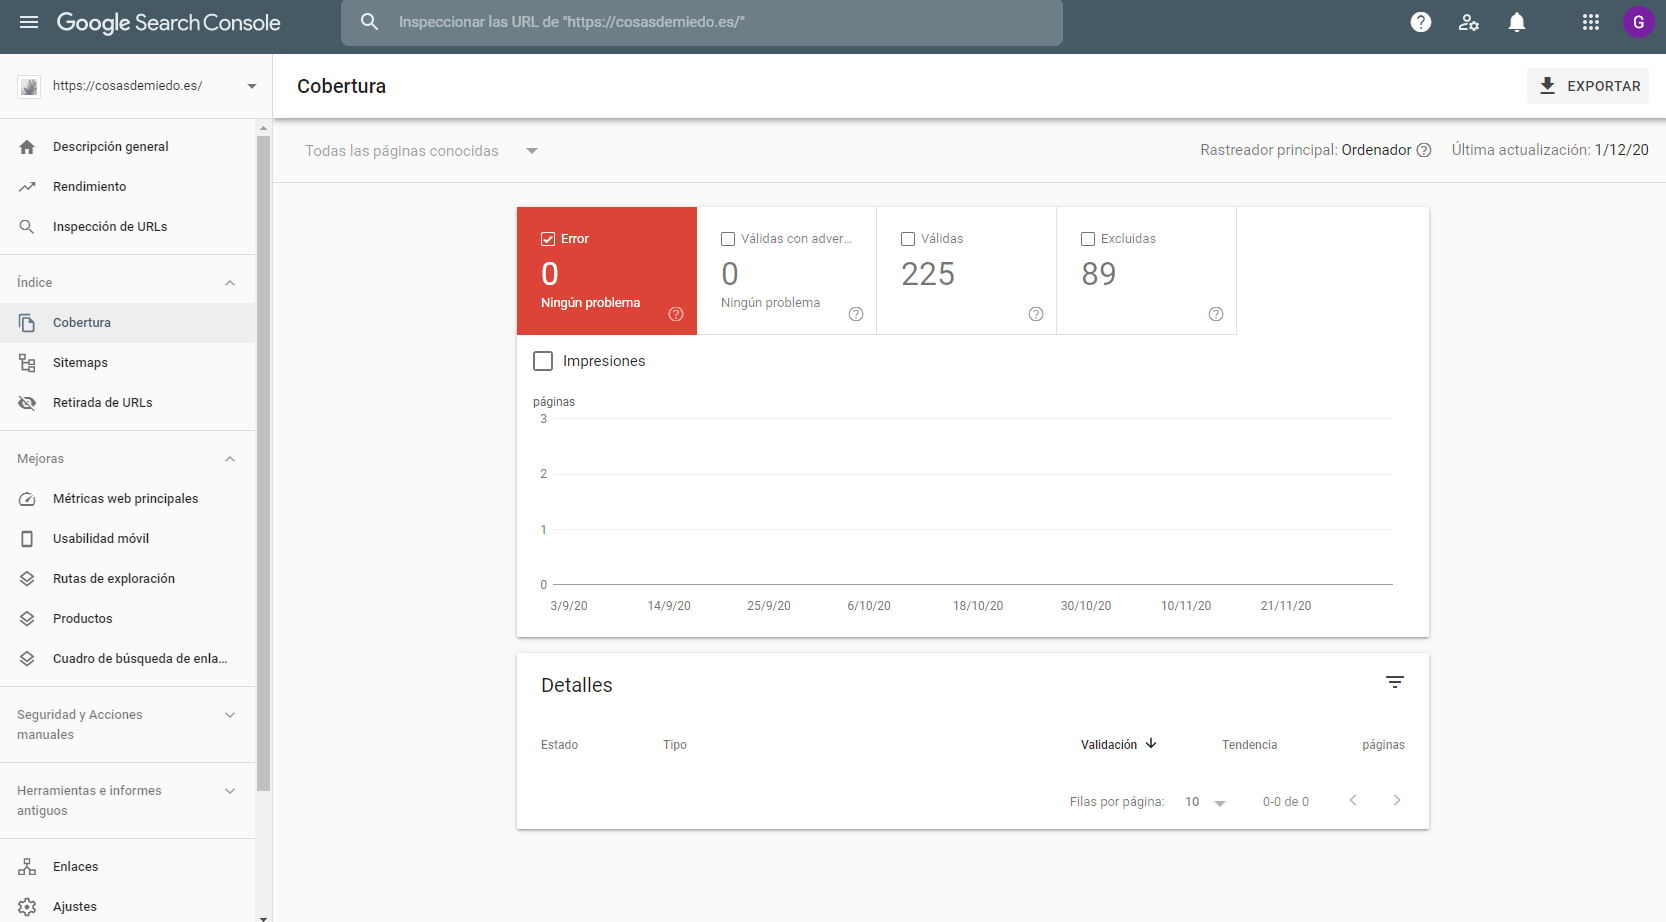Screen dimensions: 1666x922
Task: Go to Sitemaps report
Action: (128, 363)
